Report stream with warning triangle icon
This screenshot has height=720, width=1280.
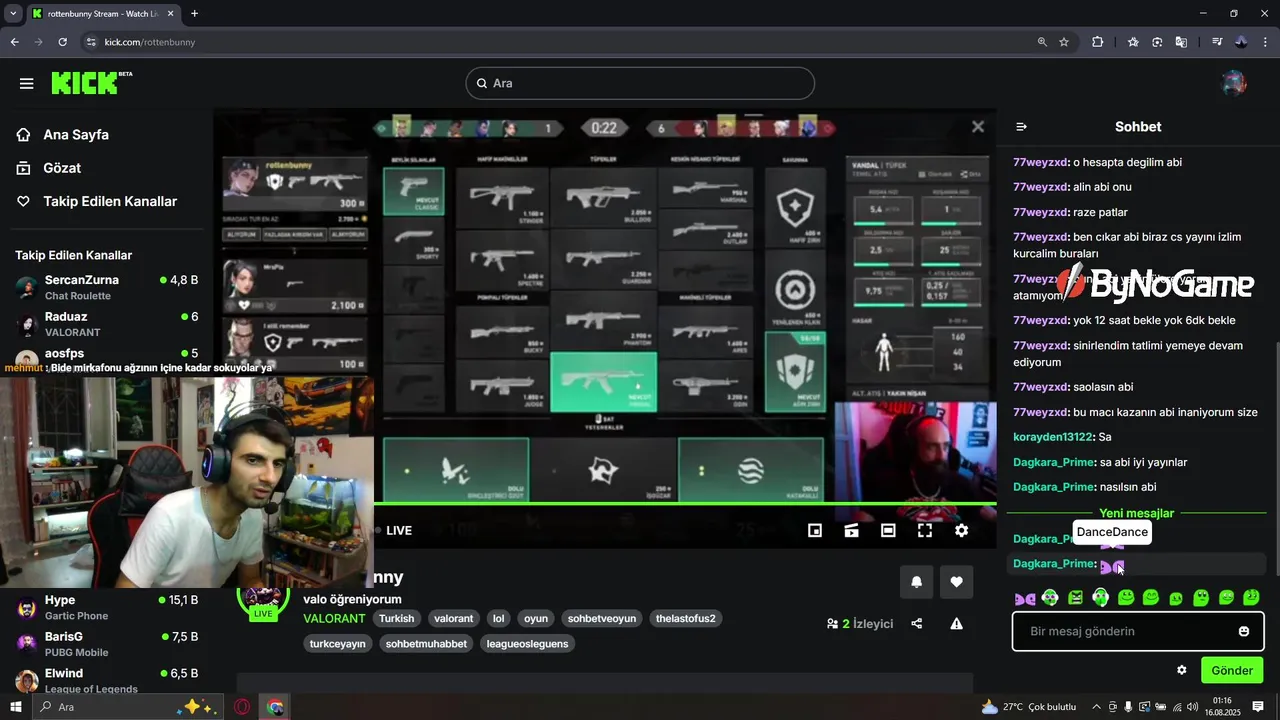point(956,624)
